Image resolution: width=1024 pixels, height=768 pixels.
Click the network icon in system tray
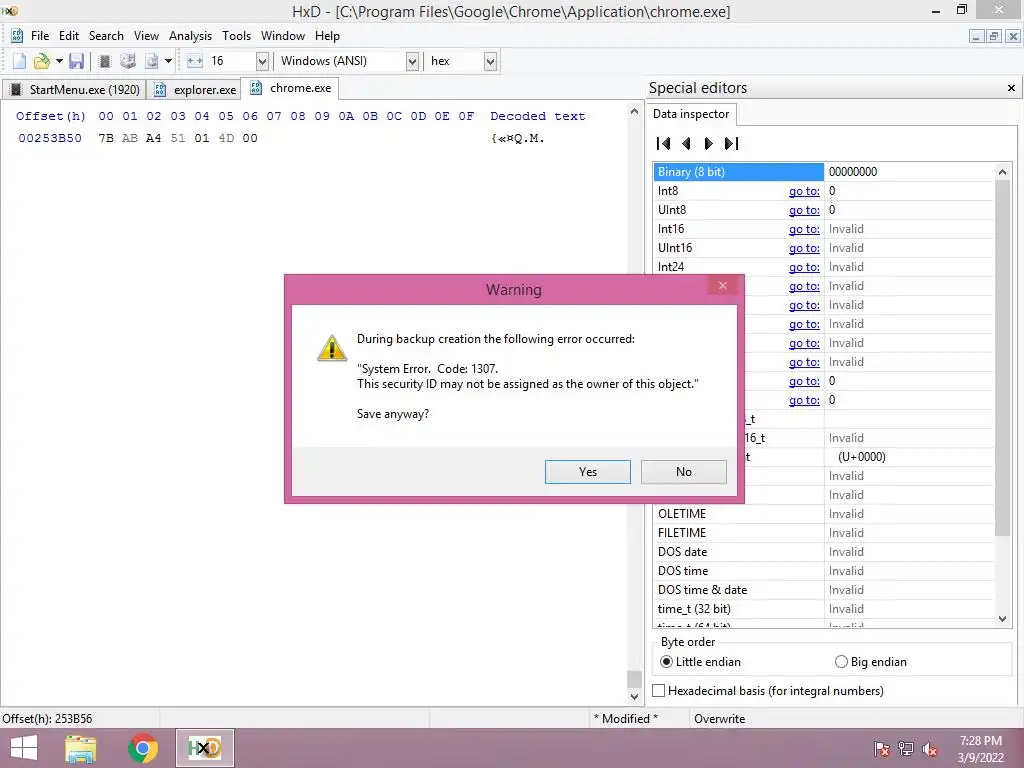(906, 749)
